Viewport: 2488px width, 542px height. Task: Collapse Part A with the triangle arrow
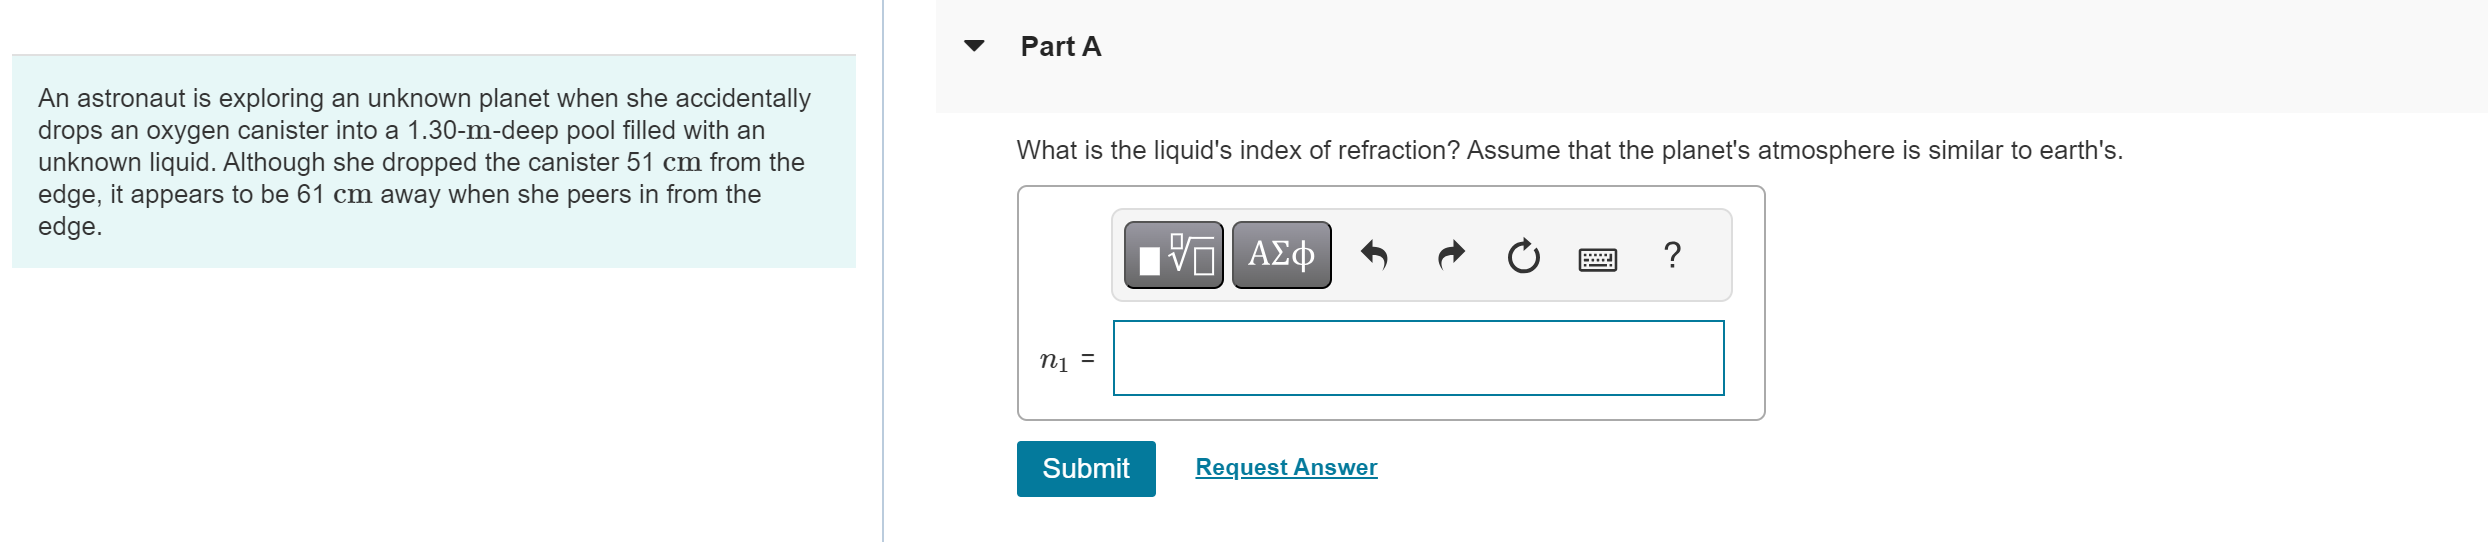pos(974,46)
